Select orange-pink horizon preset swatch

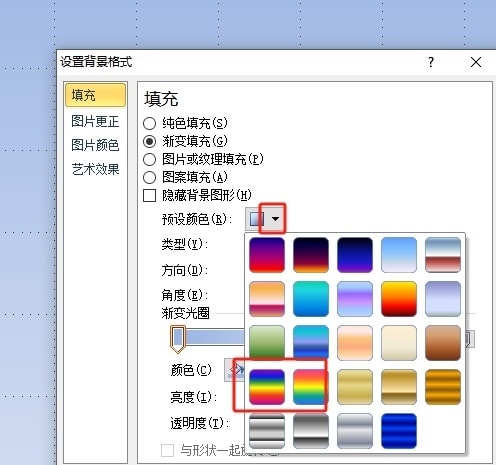coord(267,299)
